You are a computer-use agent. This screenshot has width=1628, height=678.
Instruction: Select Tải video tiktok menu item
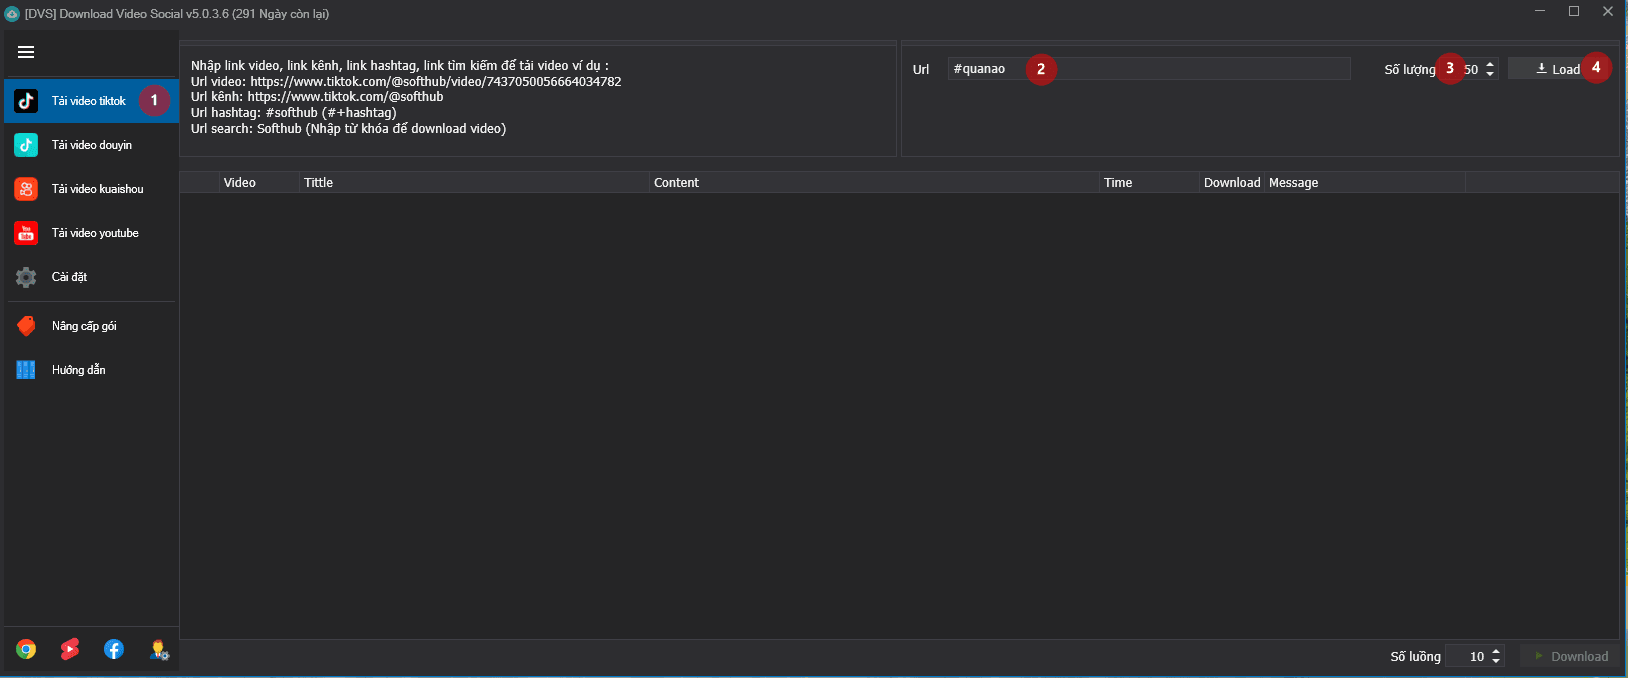tap(91, 101)
